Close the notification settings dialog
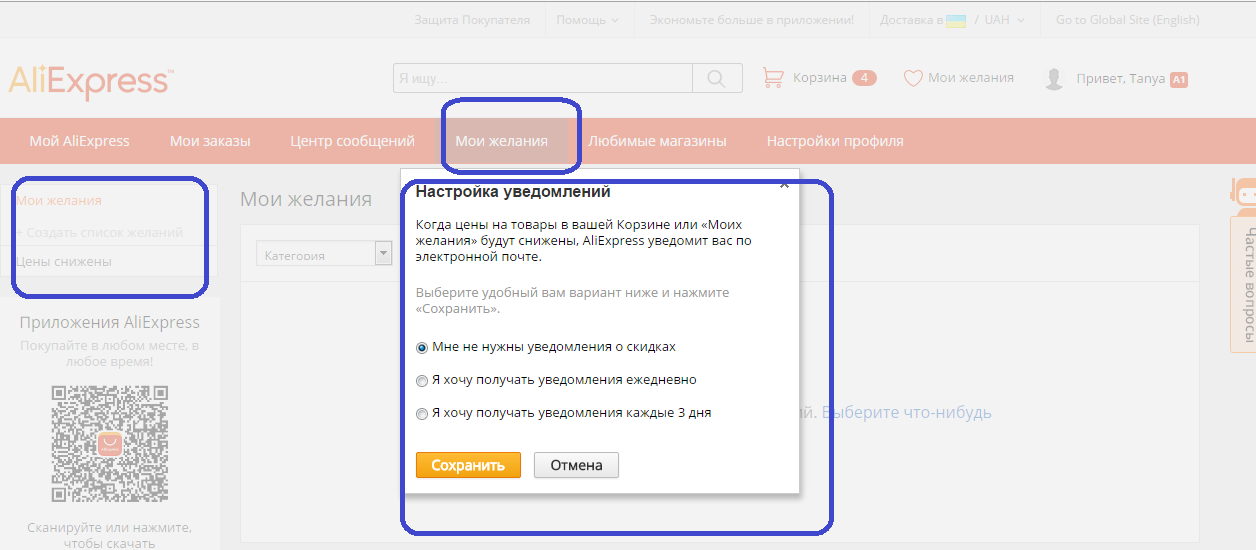 tap(784, 184)
